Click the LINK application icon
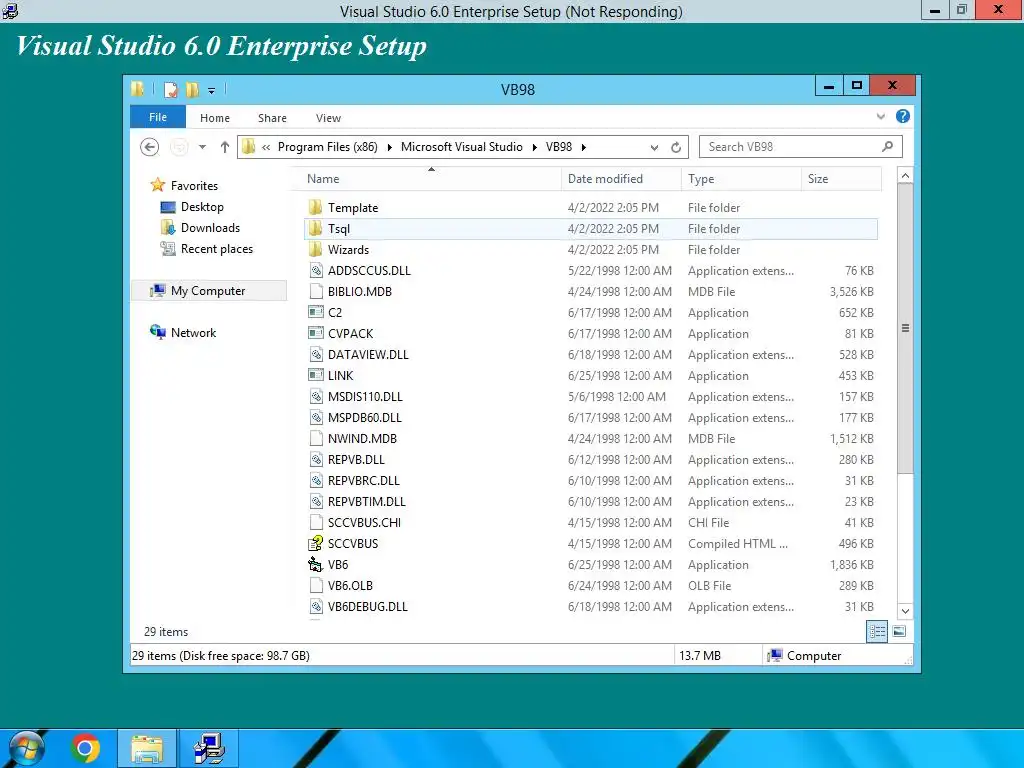The height and width of the screenshot is (768, 1024). click(316, 375)
